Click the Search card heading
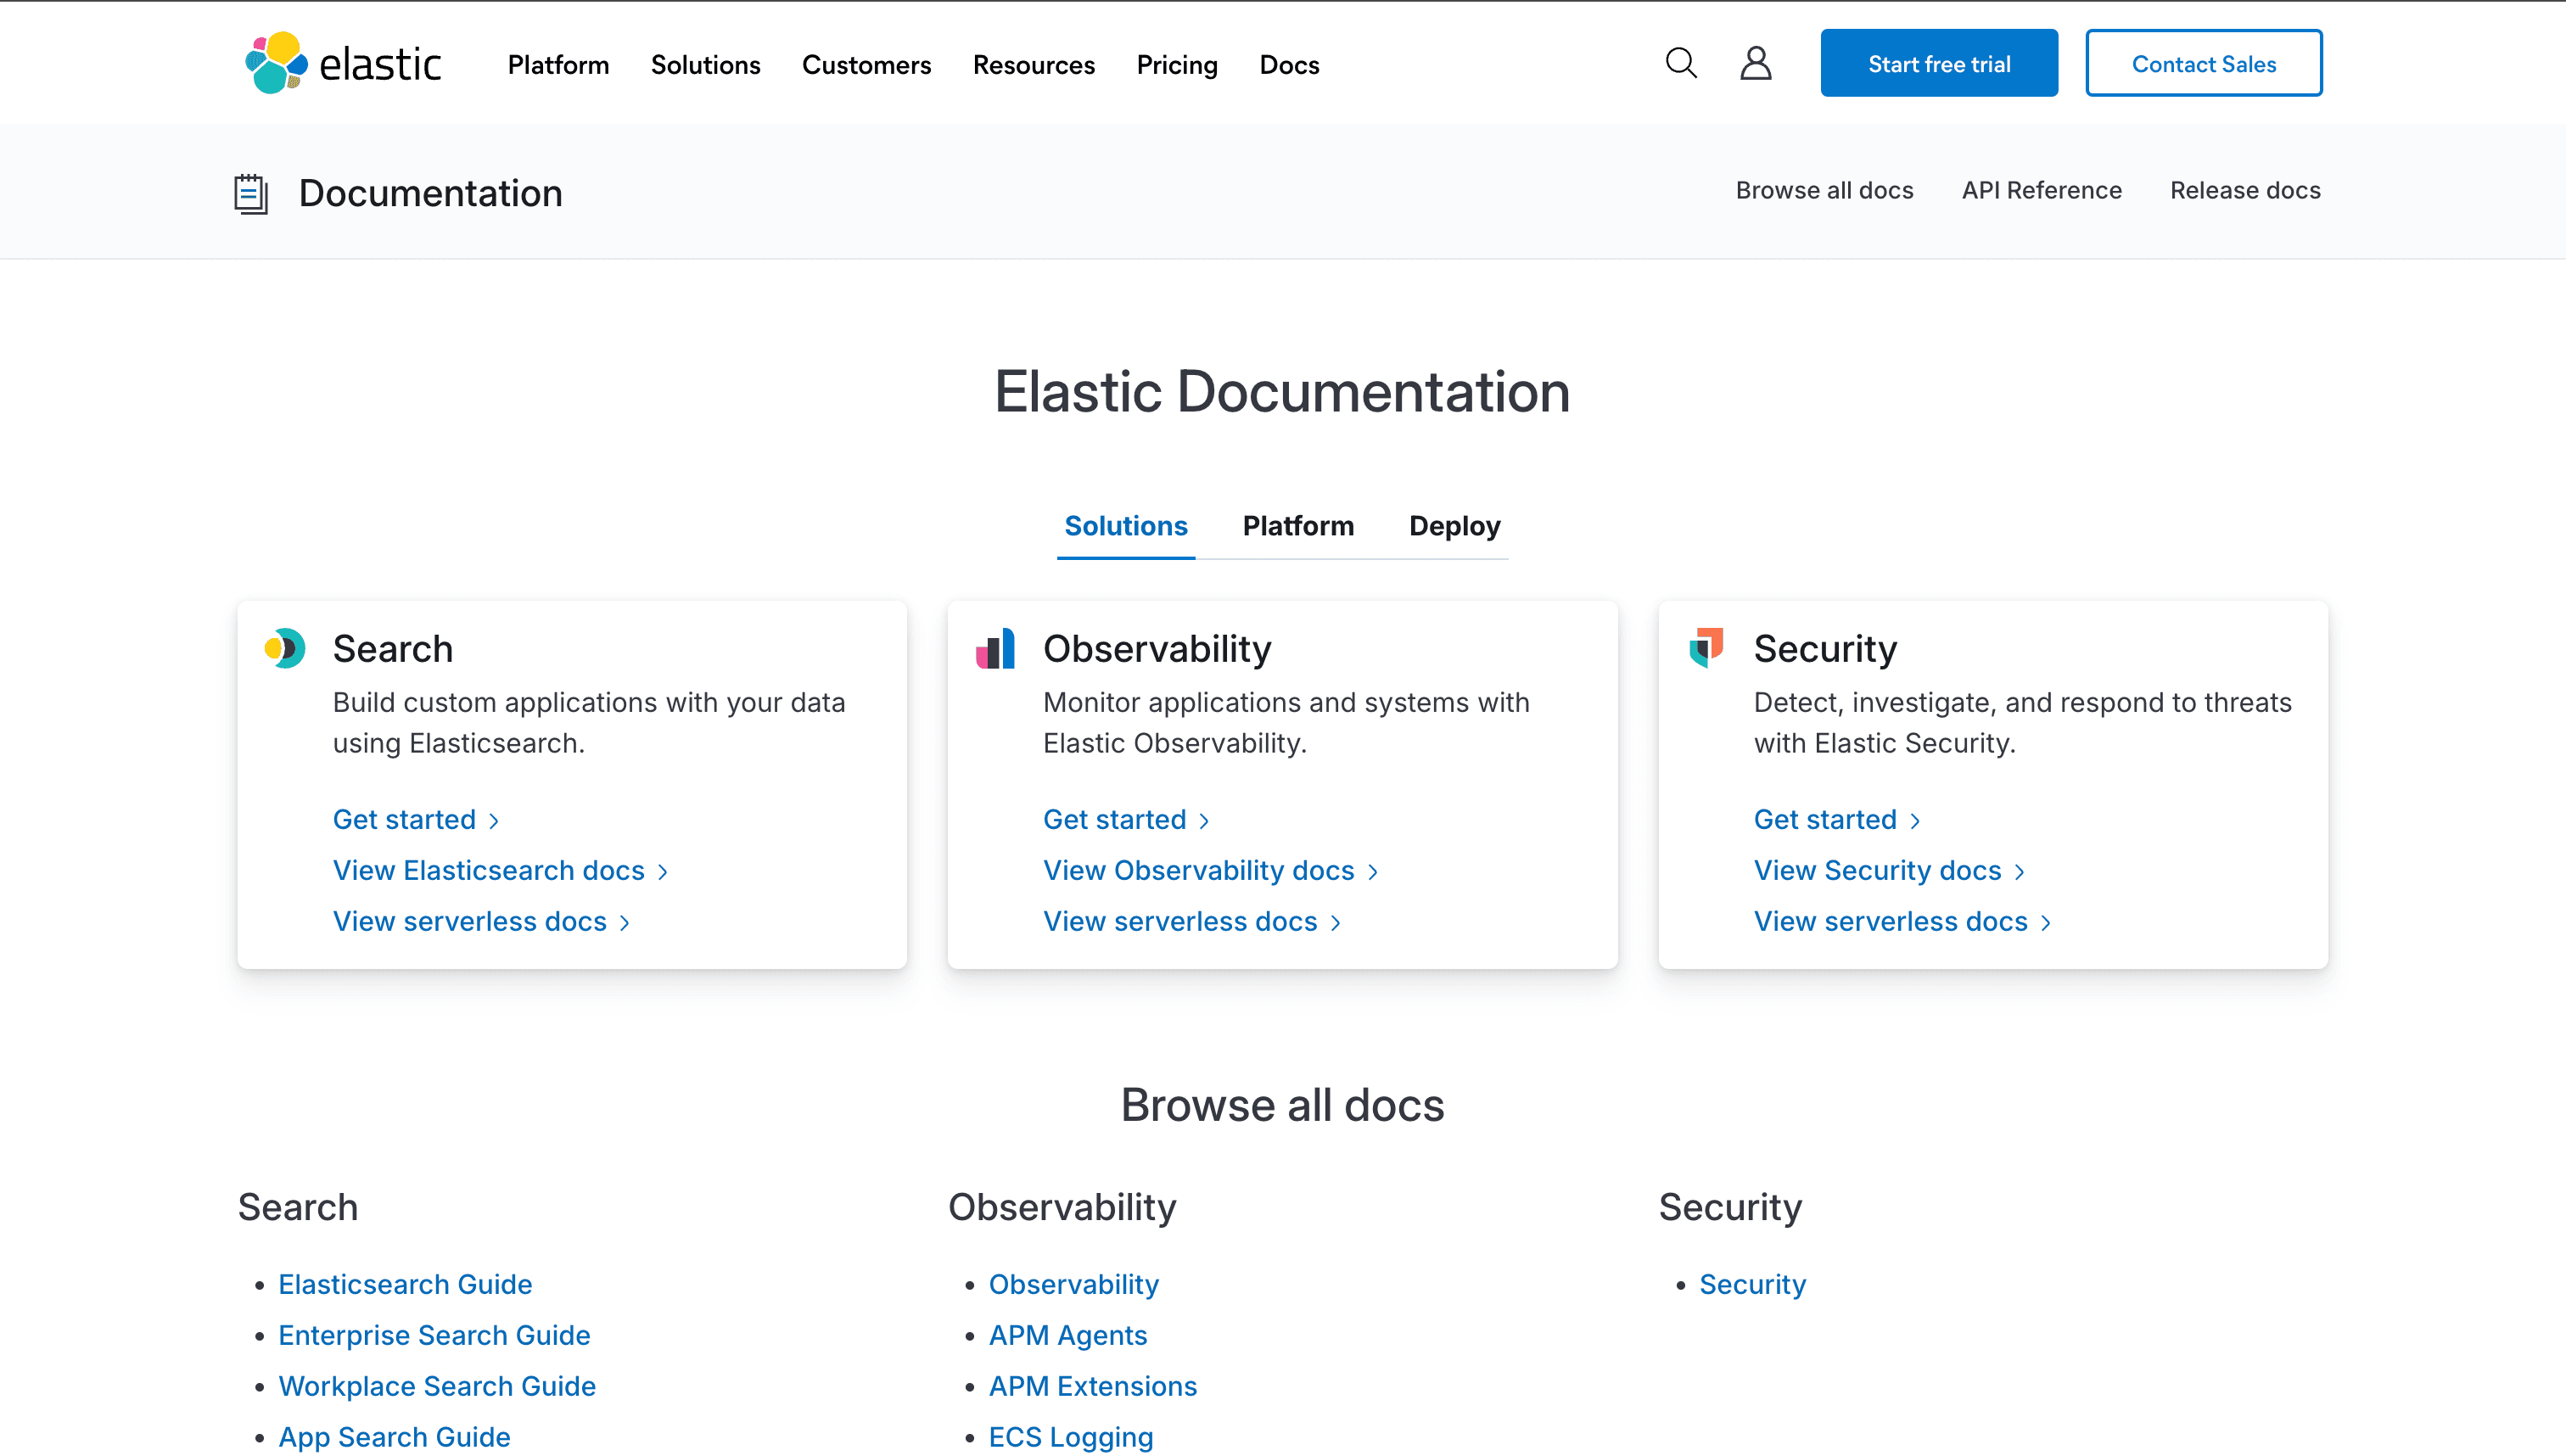The image size is (2566, 1456). click(x=393, y=649)
